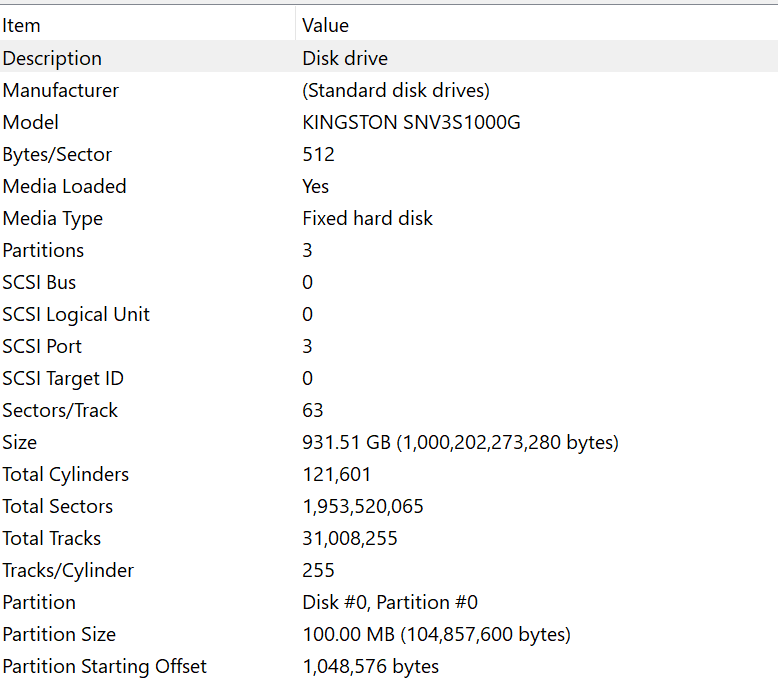Image resolution: width=778 pixels, height=690 pixels.
Task: Select the Partitions row
Action: 43,250
